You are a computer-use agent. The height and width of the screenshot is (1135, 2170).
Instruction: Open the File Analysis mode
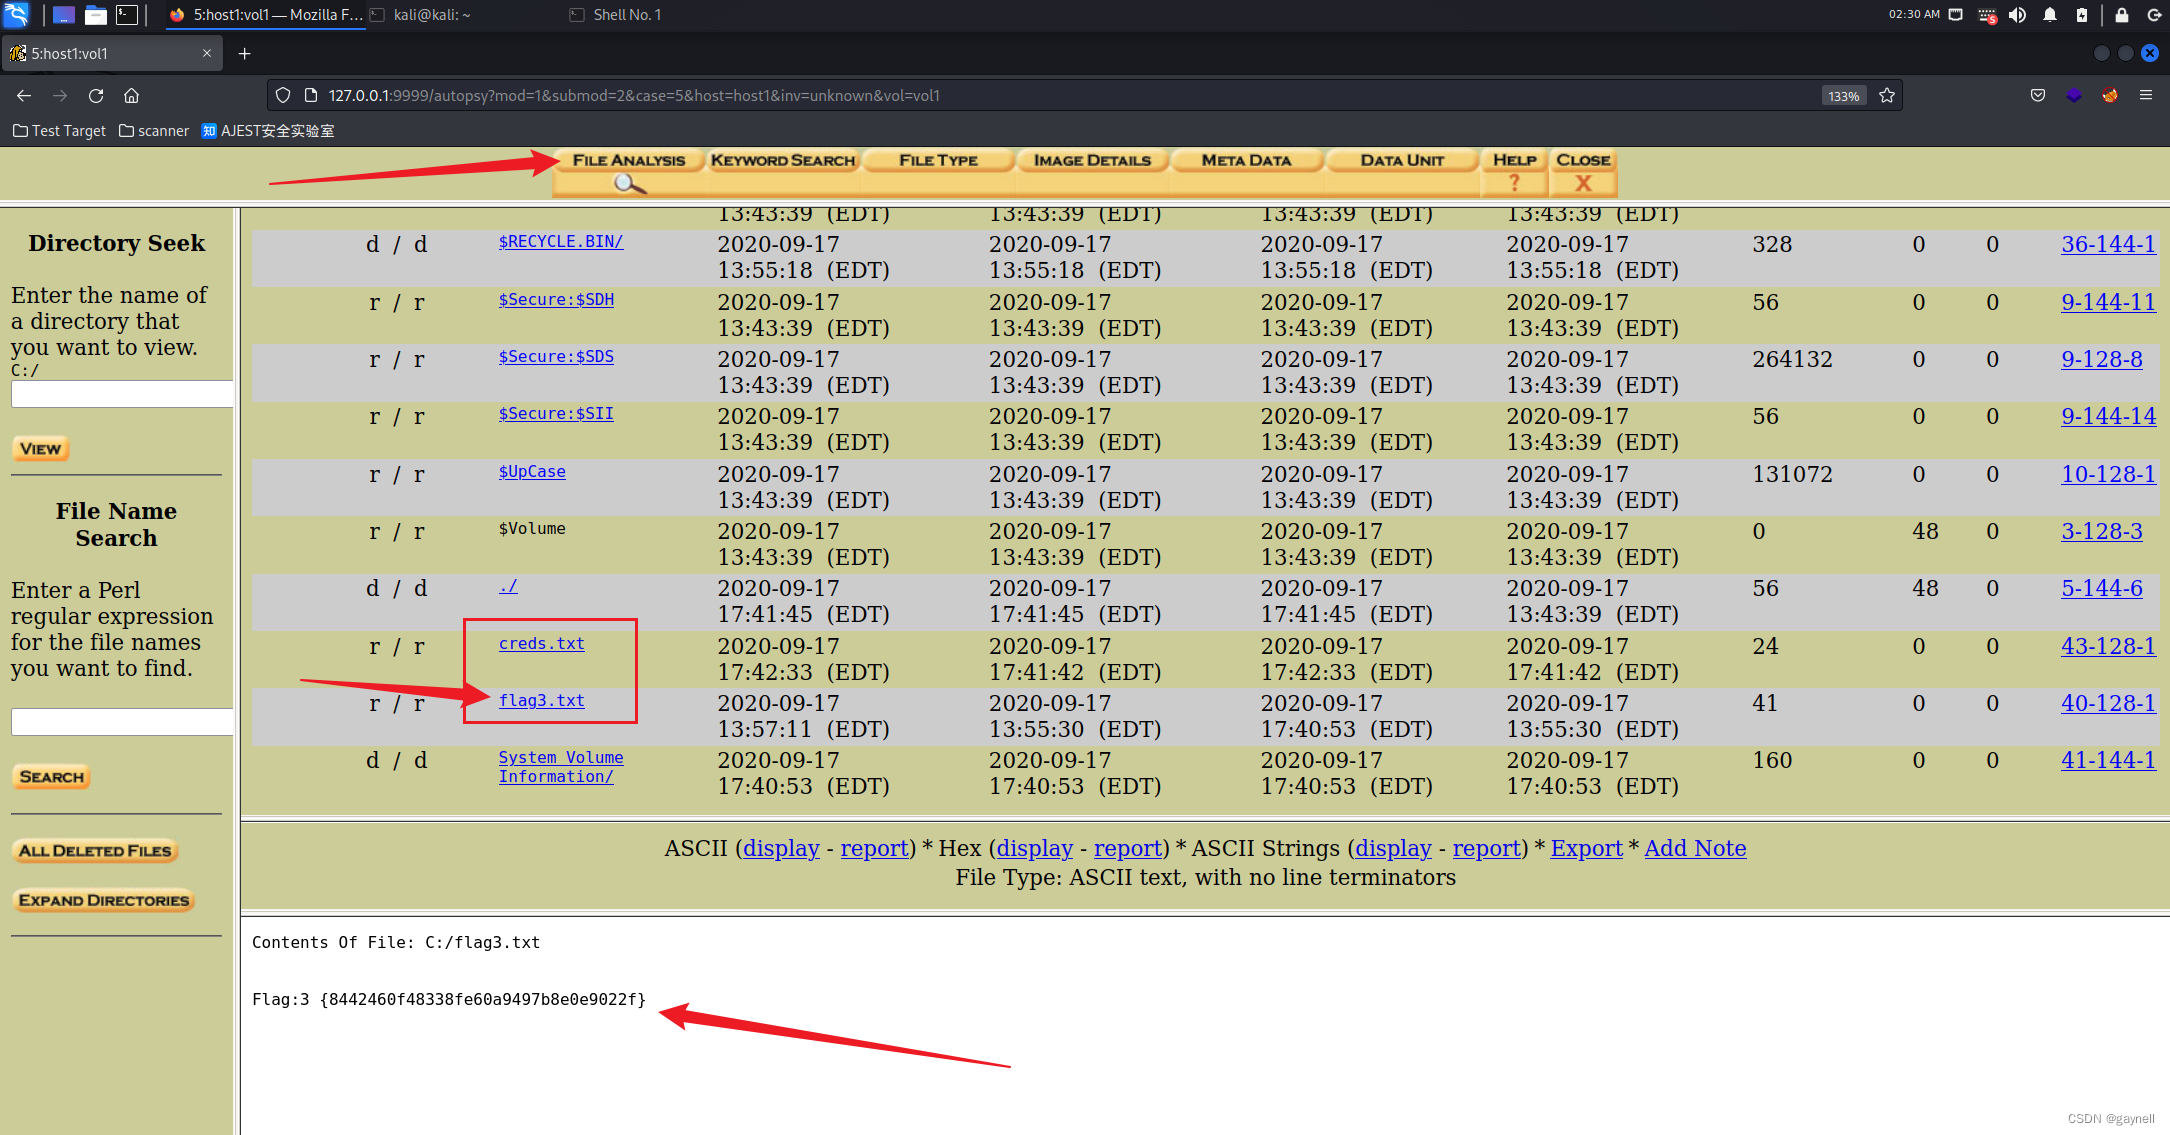coord(629,160)
